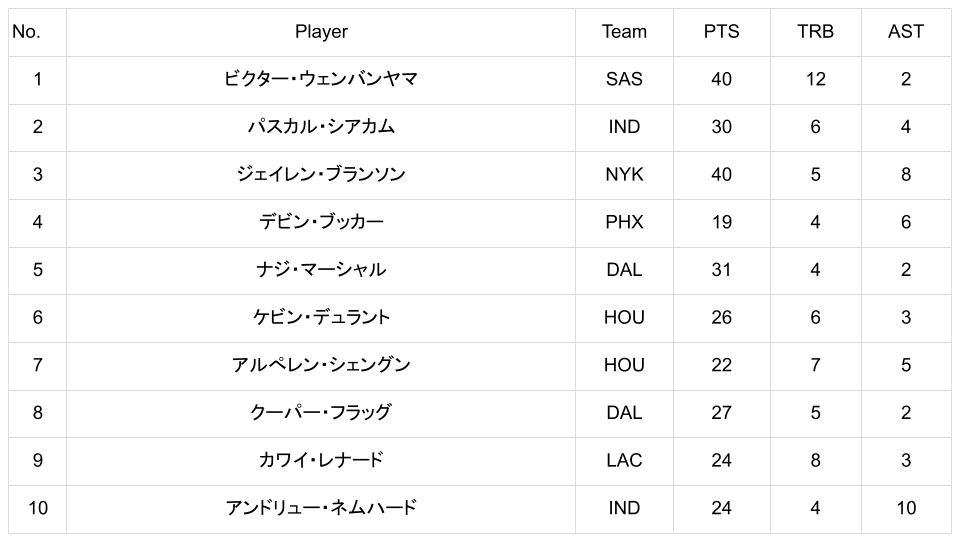Select the ビクター・ウェンバンヤマ player cell
960x540 pixels.
[x=321, y=79]
